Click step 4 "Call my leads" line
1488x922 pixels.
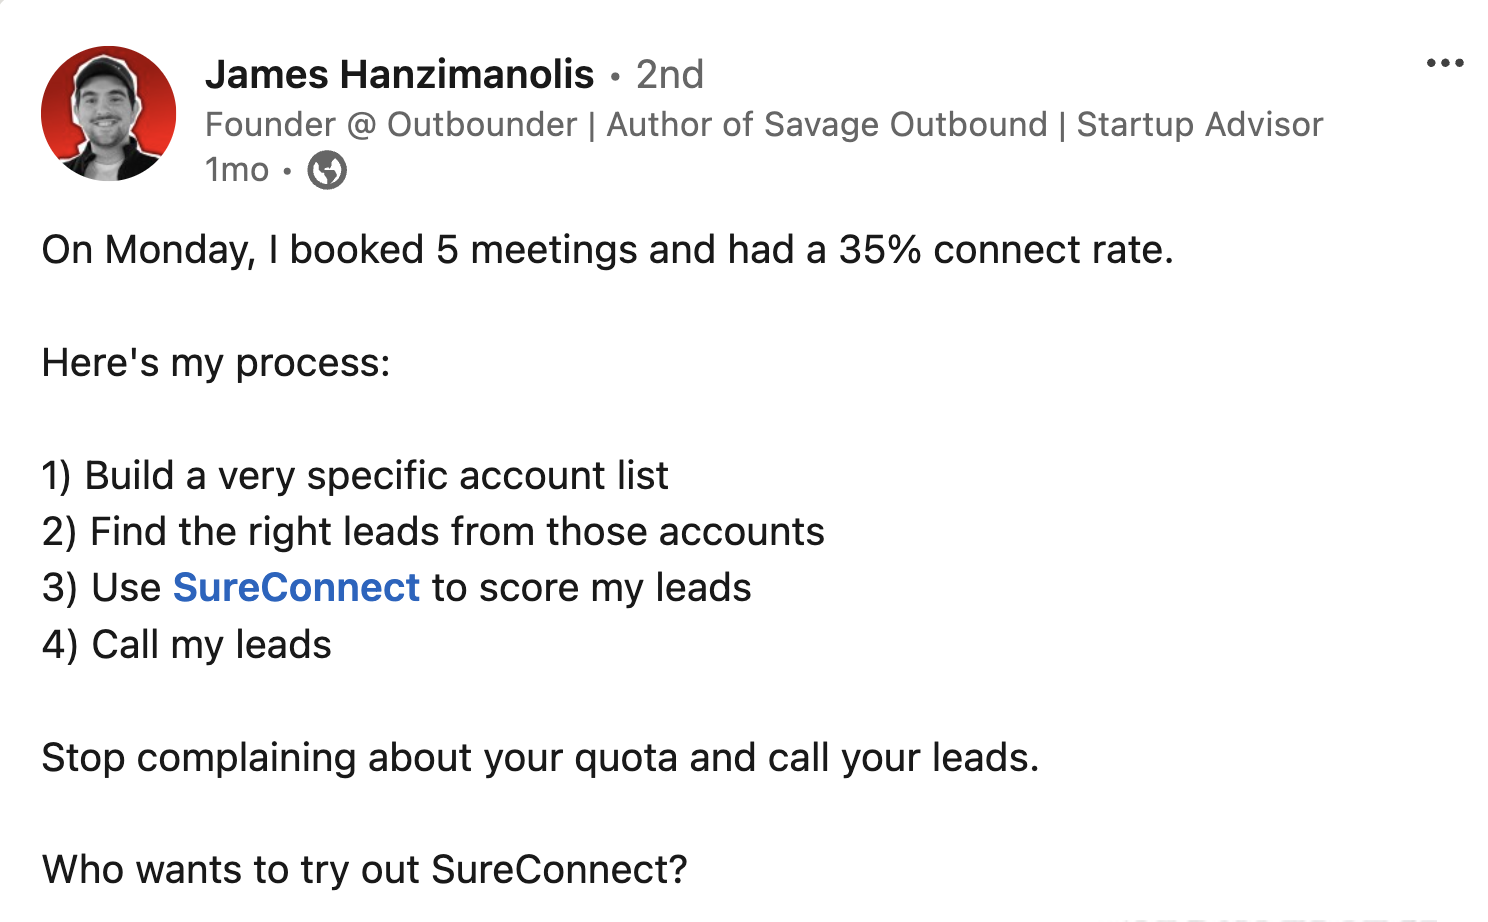(187, 645)
